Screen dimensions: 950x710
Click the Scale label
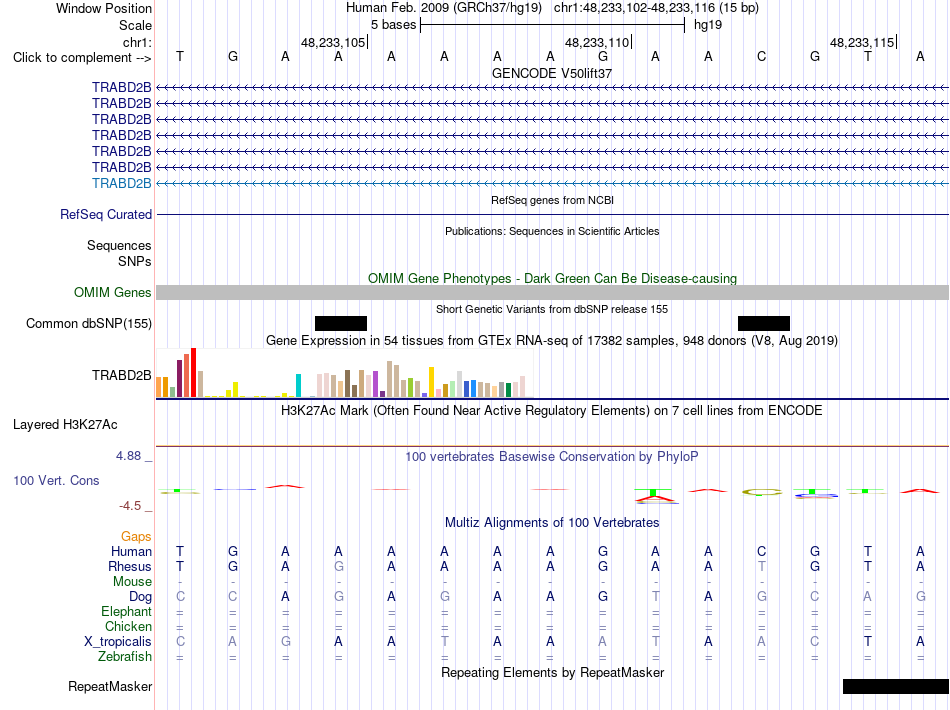tap(135, 25)
